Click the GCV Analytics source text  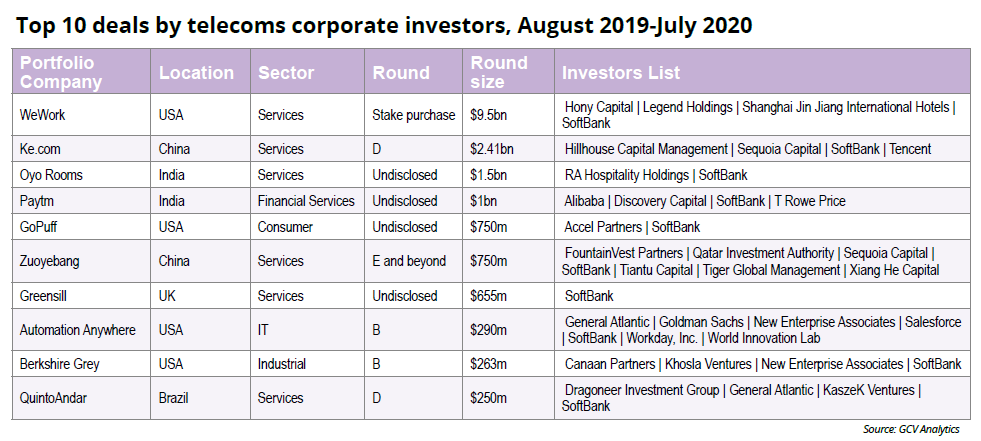911,429
